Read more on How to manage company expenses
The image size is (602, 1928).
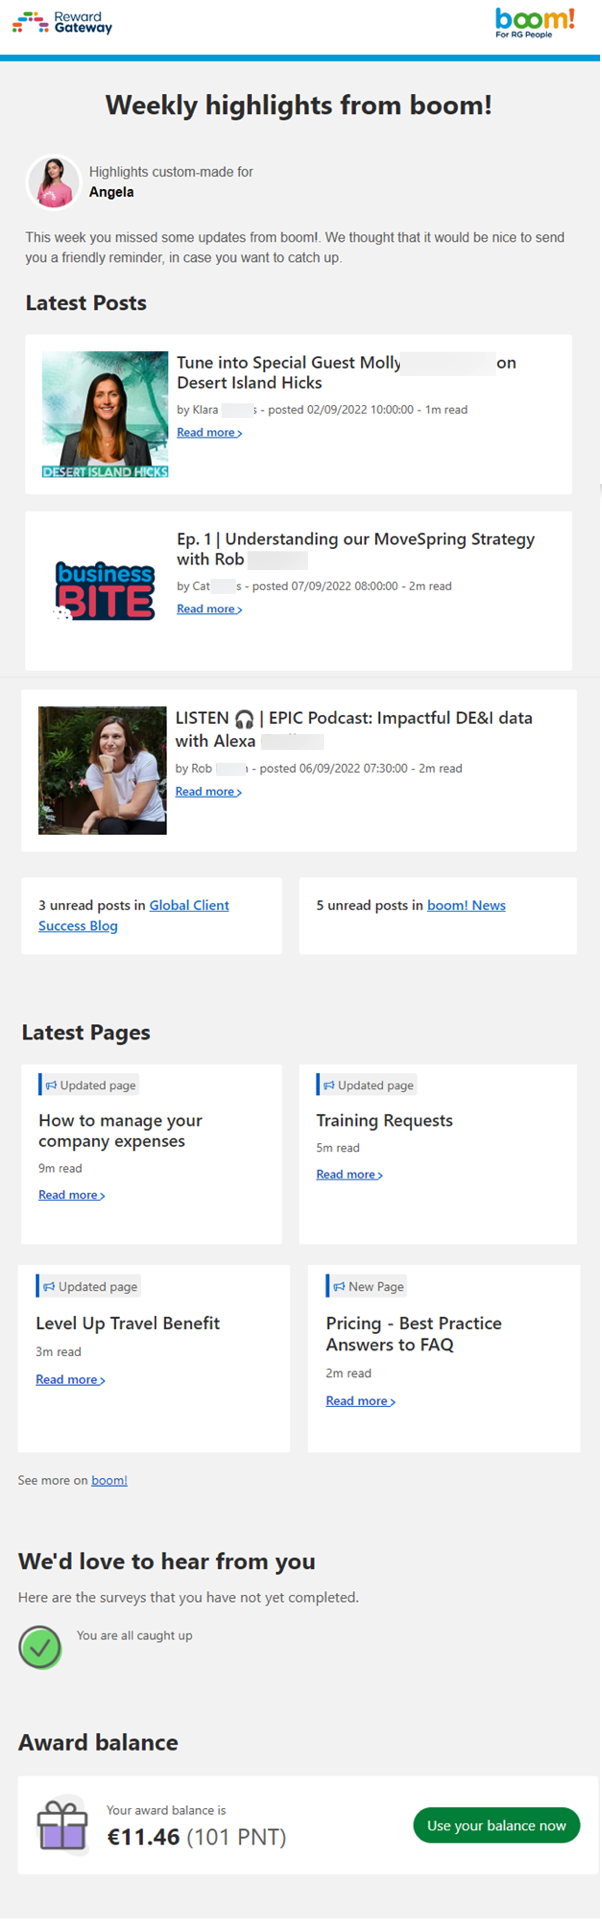[x=71, y=1195]
